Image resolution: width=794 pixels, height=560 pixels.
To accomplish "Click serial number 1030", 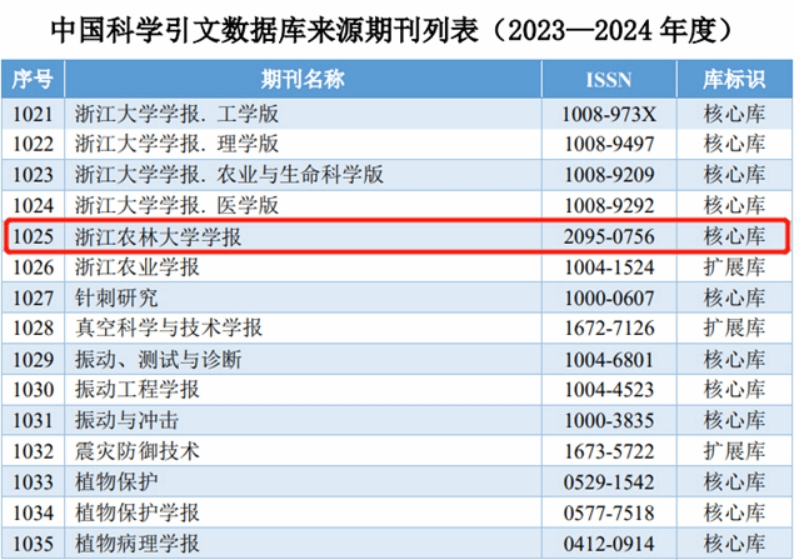I will tap(32, 390).
